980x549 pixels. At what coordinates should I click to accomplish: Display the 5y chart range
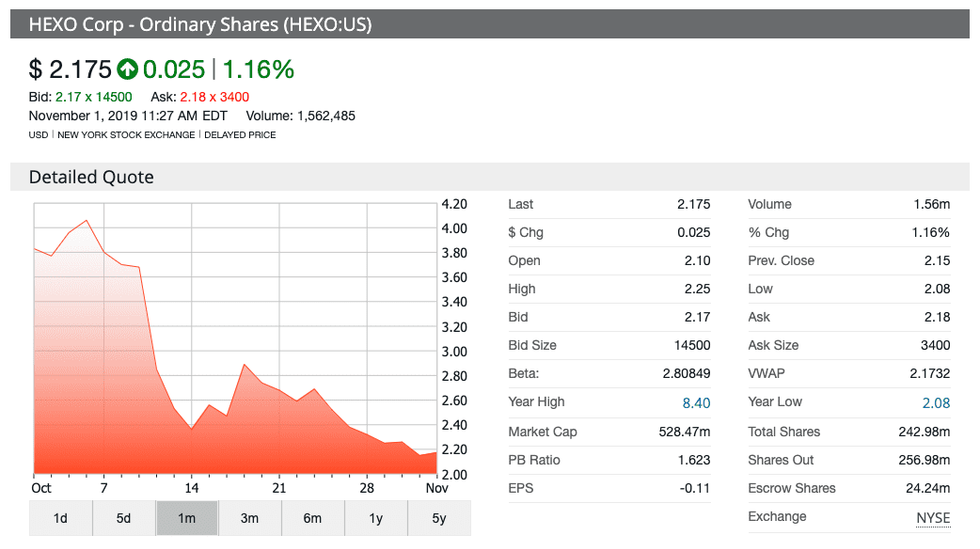click(x=438, y=518)
